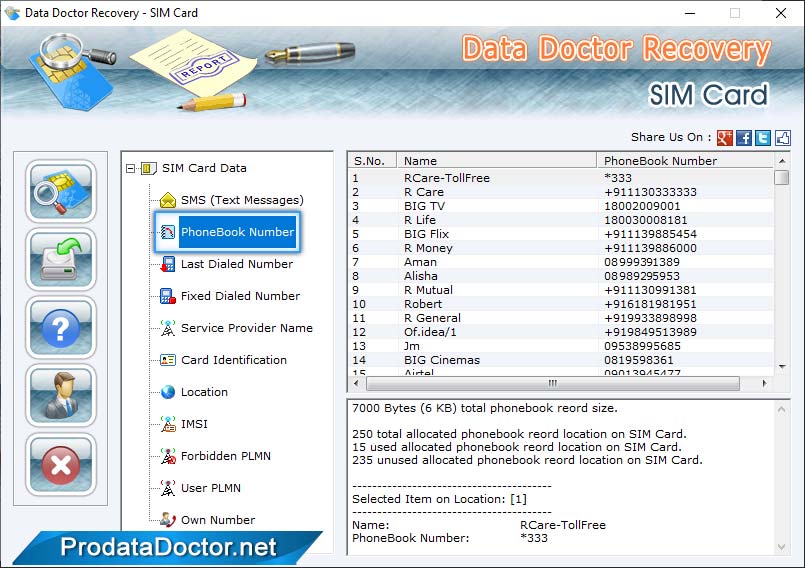Select the BIG TV contact row
The height and width of the screenshot is (568, 805).
pos(561,206)
